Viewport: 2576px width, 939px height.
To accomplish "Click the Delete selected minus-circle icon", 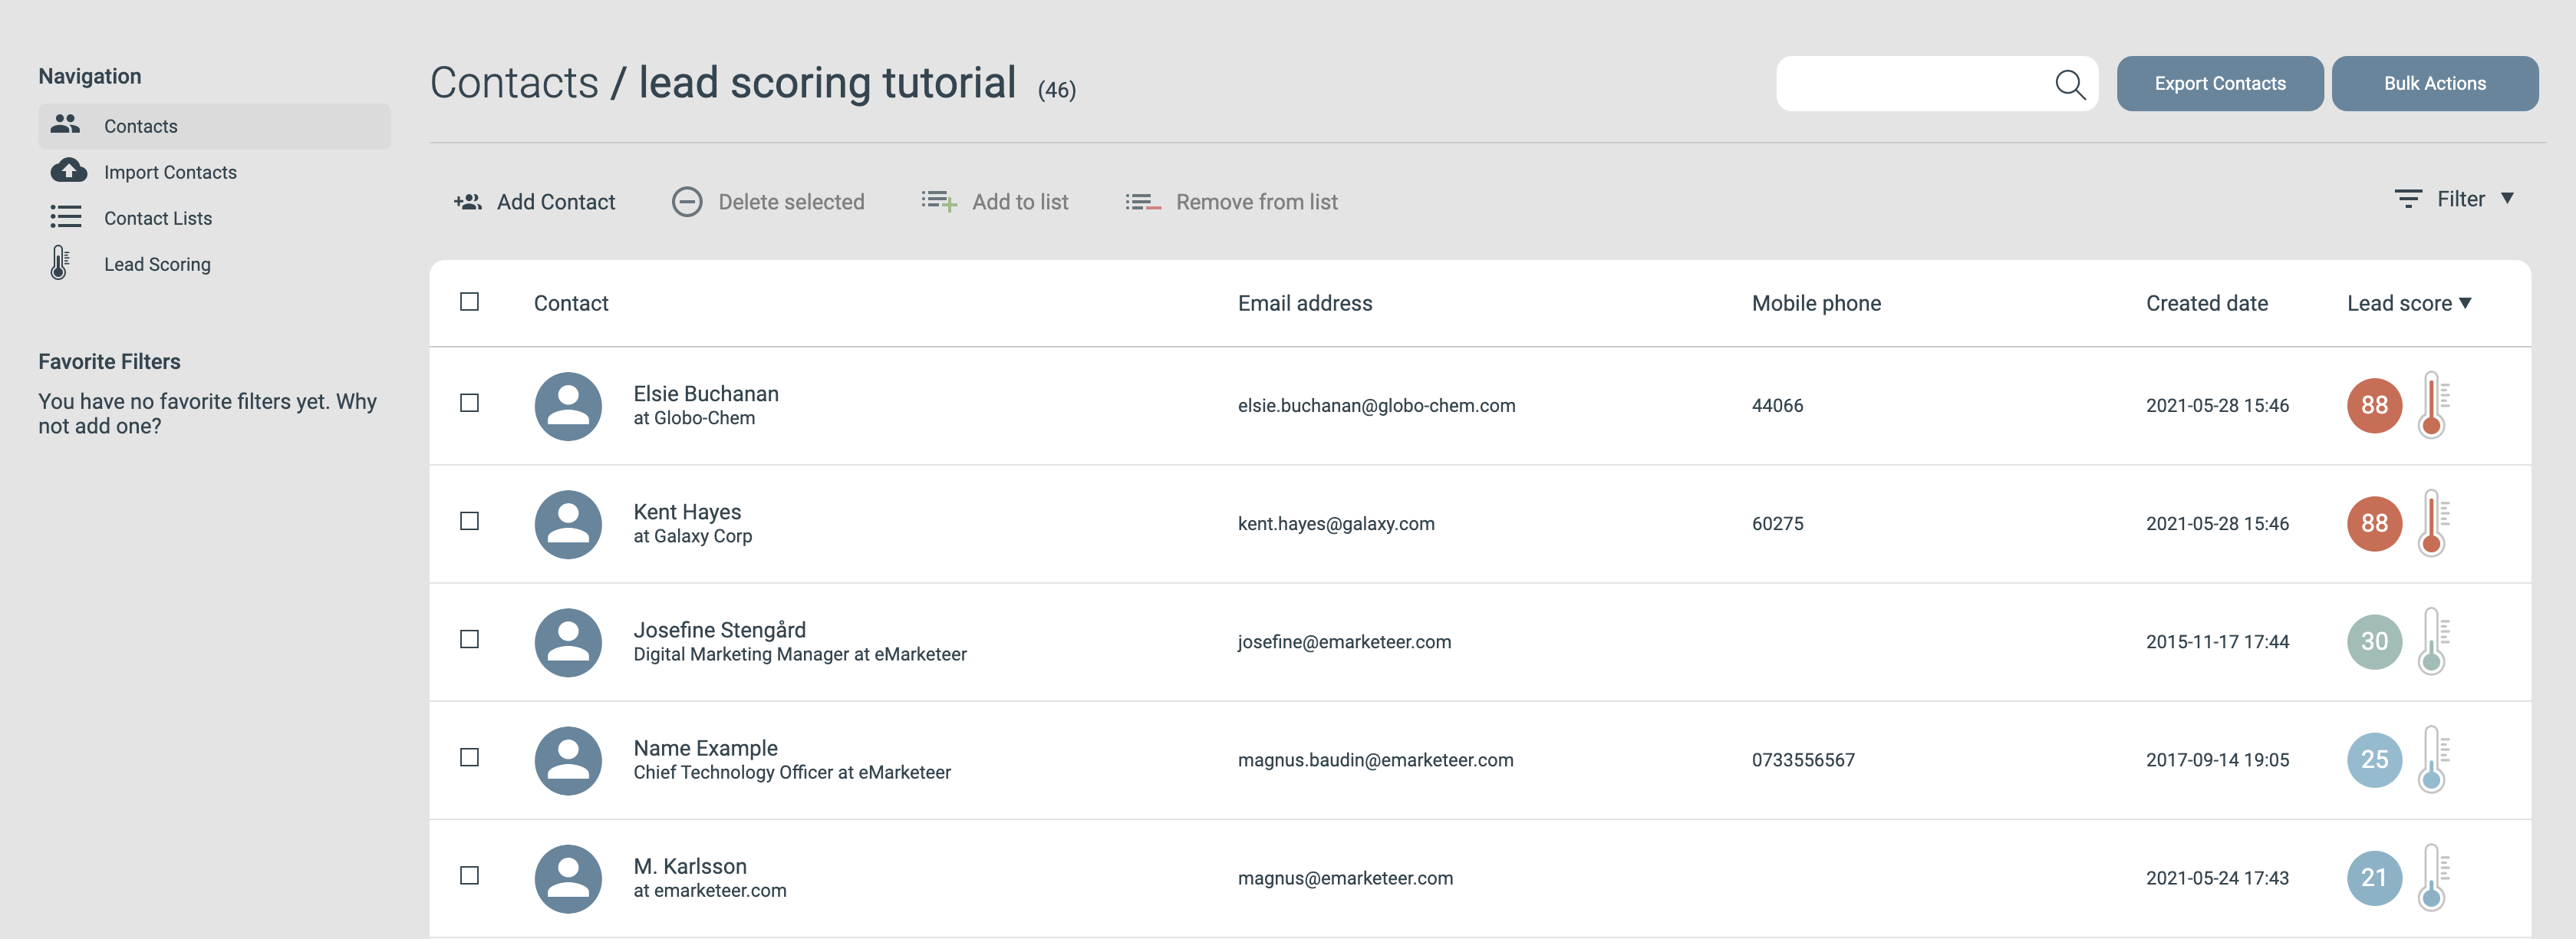I will coord(686,202).
